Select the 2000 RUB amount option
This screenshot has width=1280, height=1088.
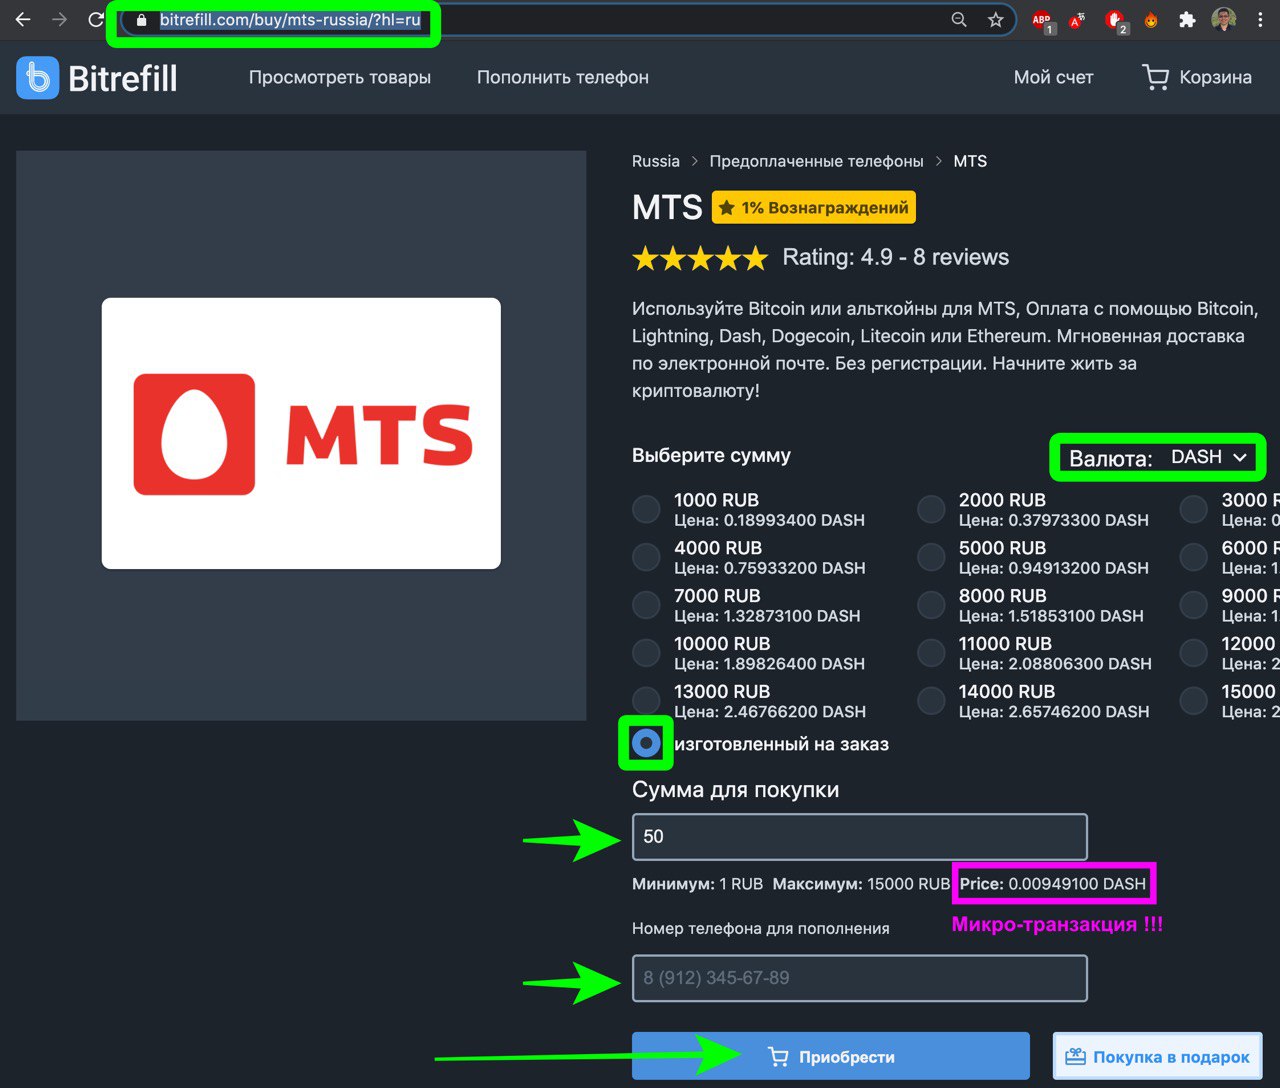931,509
